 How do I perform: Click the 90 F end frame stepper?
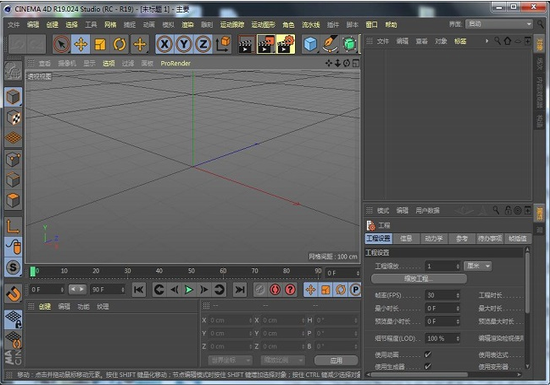coord(123,290)
